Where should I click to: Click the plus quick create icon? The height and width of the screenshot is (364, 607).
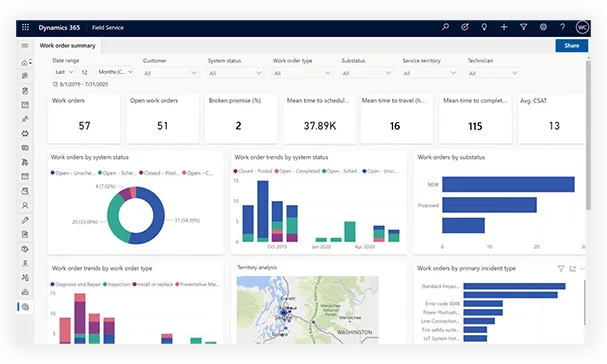point(504,27)
